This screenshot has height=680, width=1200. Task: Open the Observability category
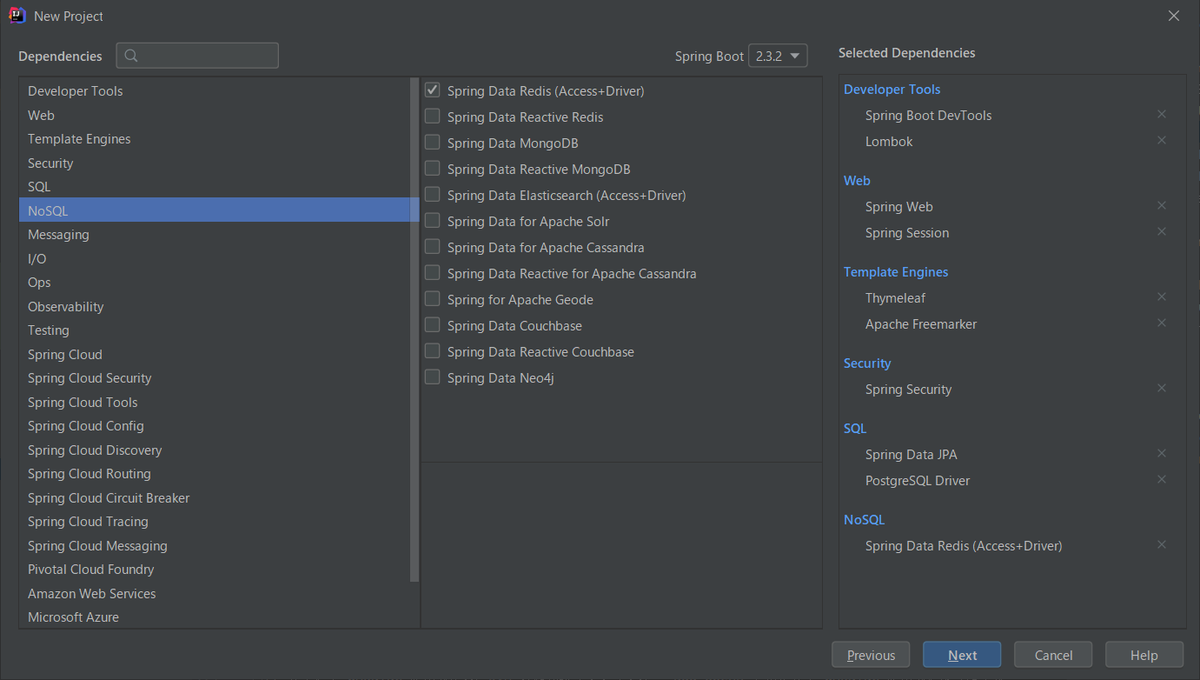[x=214, y=306]
